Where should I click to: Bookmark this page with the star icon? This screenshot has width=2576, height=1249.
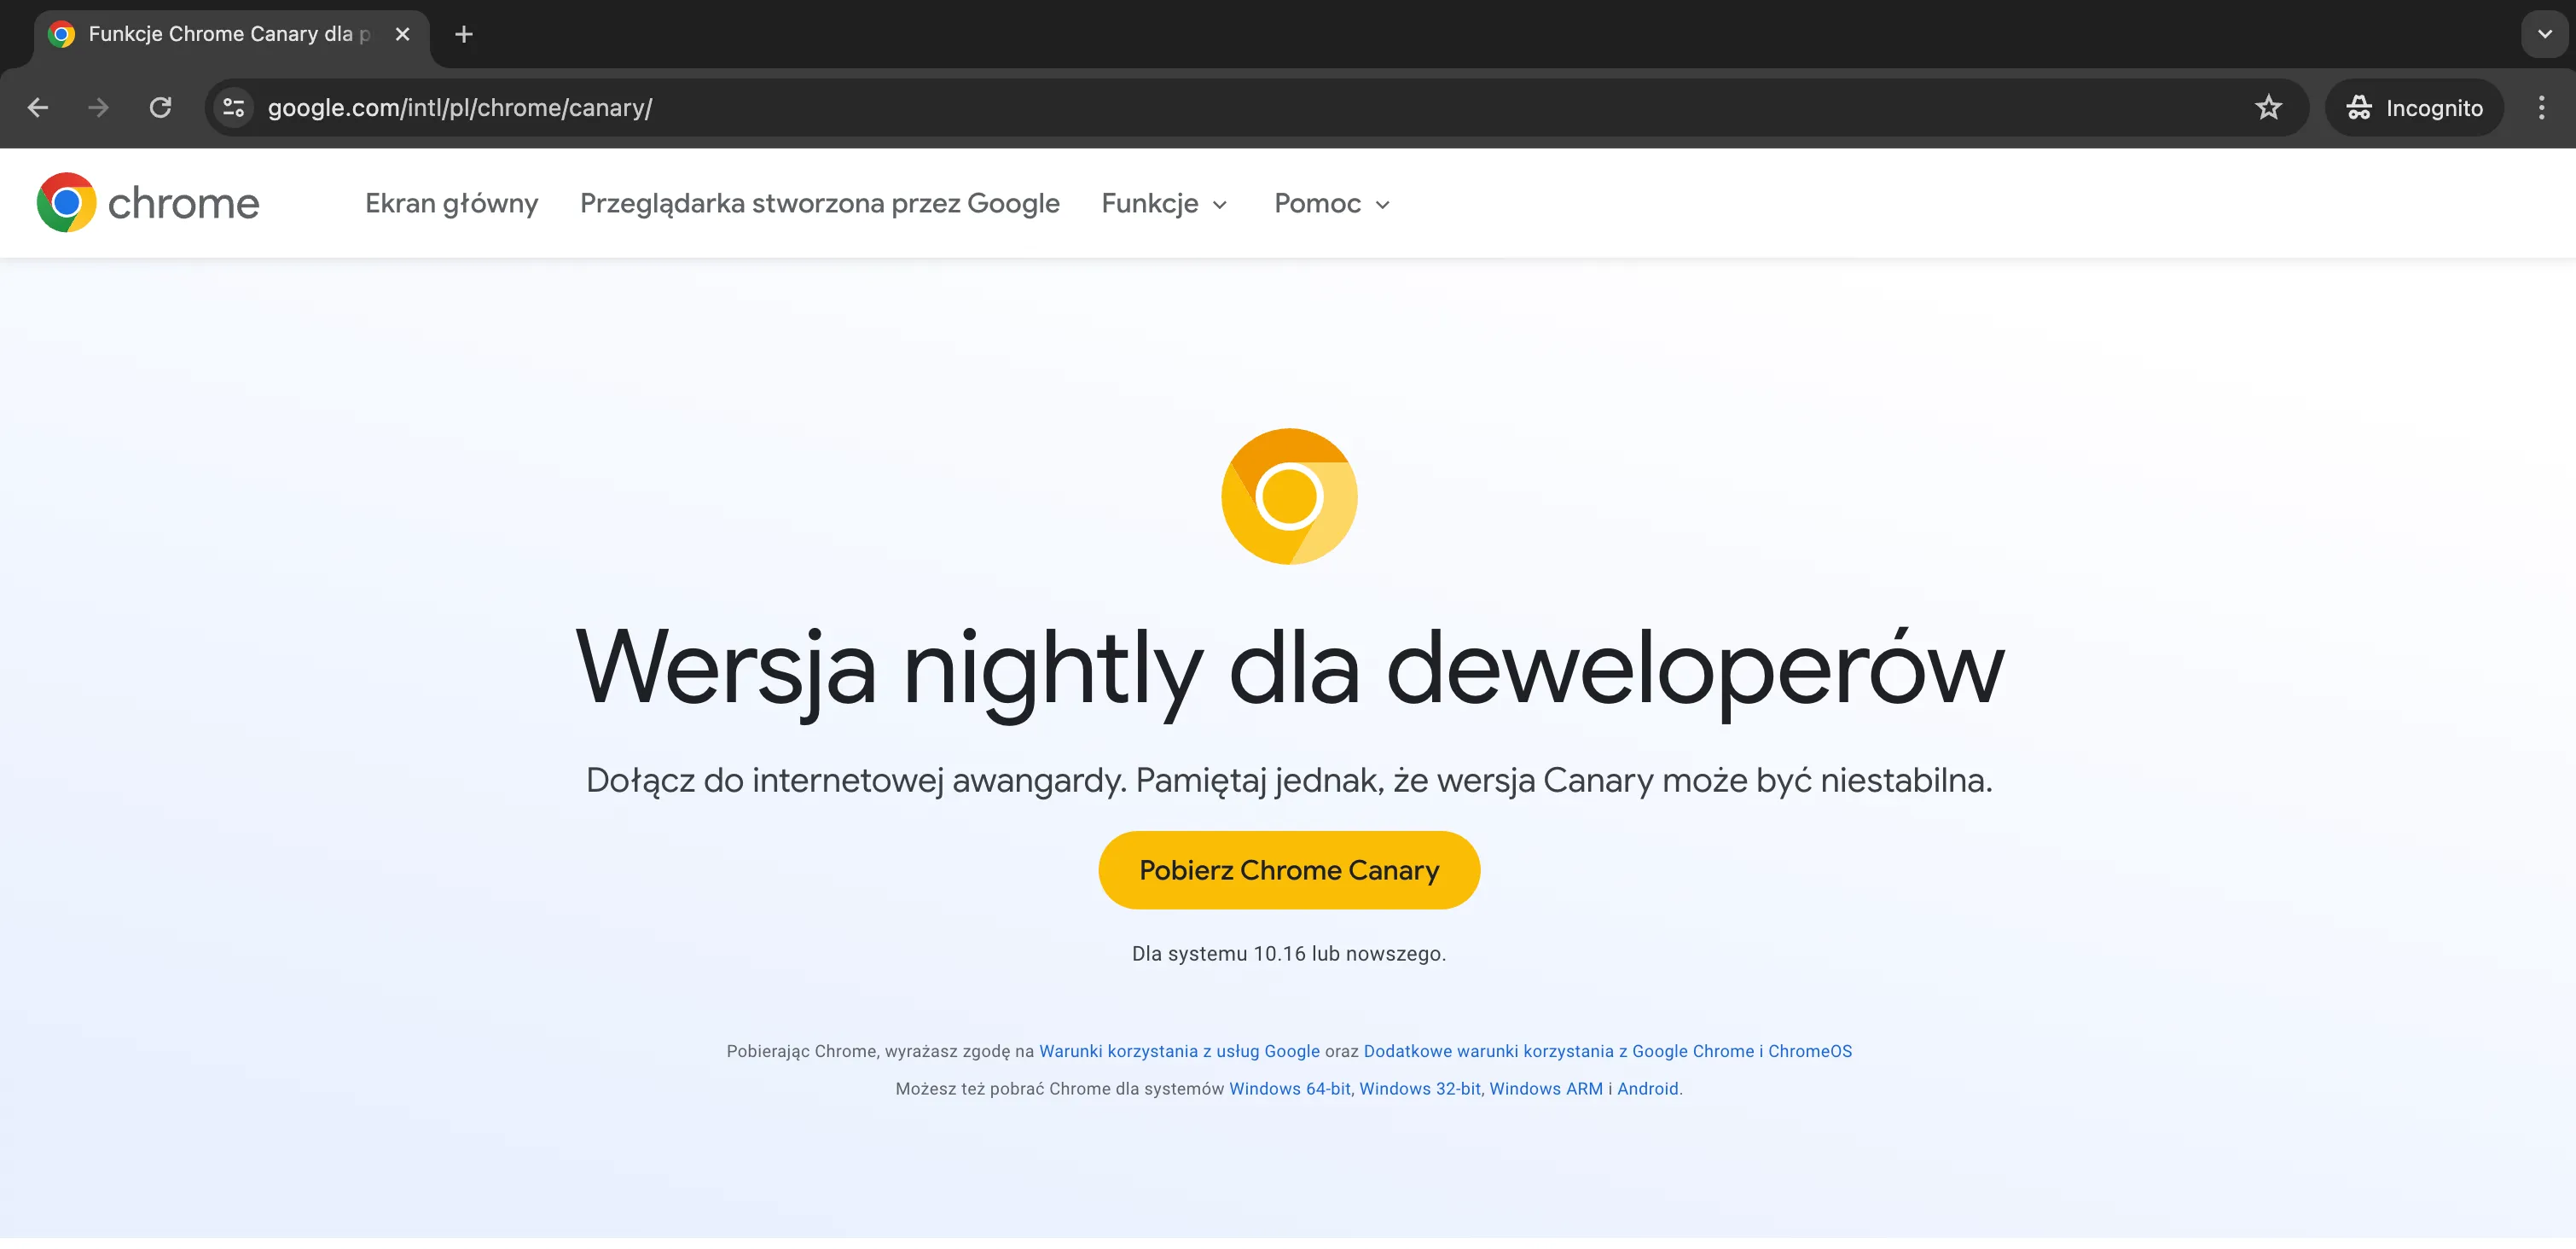click(x=2268, y=108)
